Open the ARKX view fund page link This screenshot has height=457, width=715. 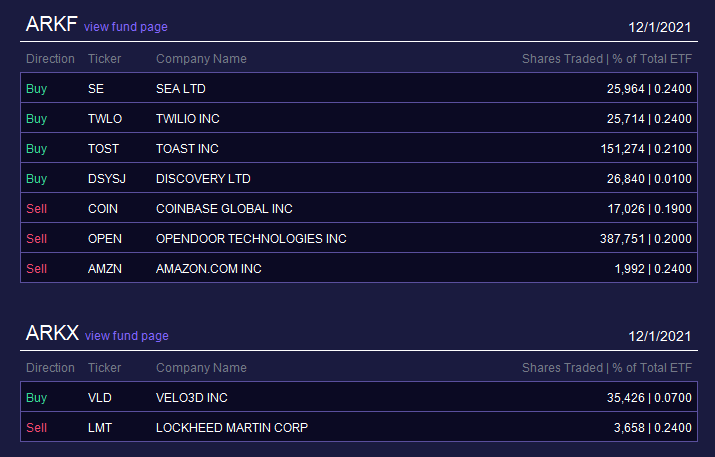tap(126, 336)
